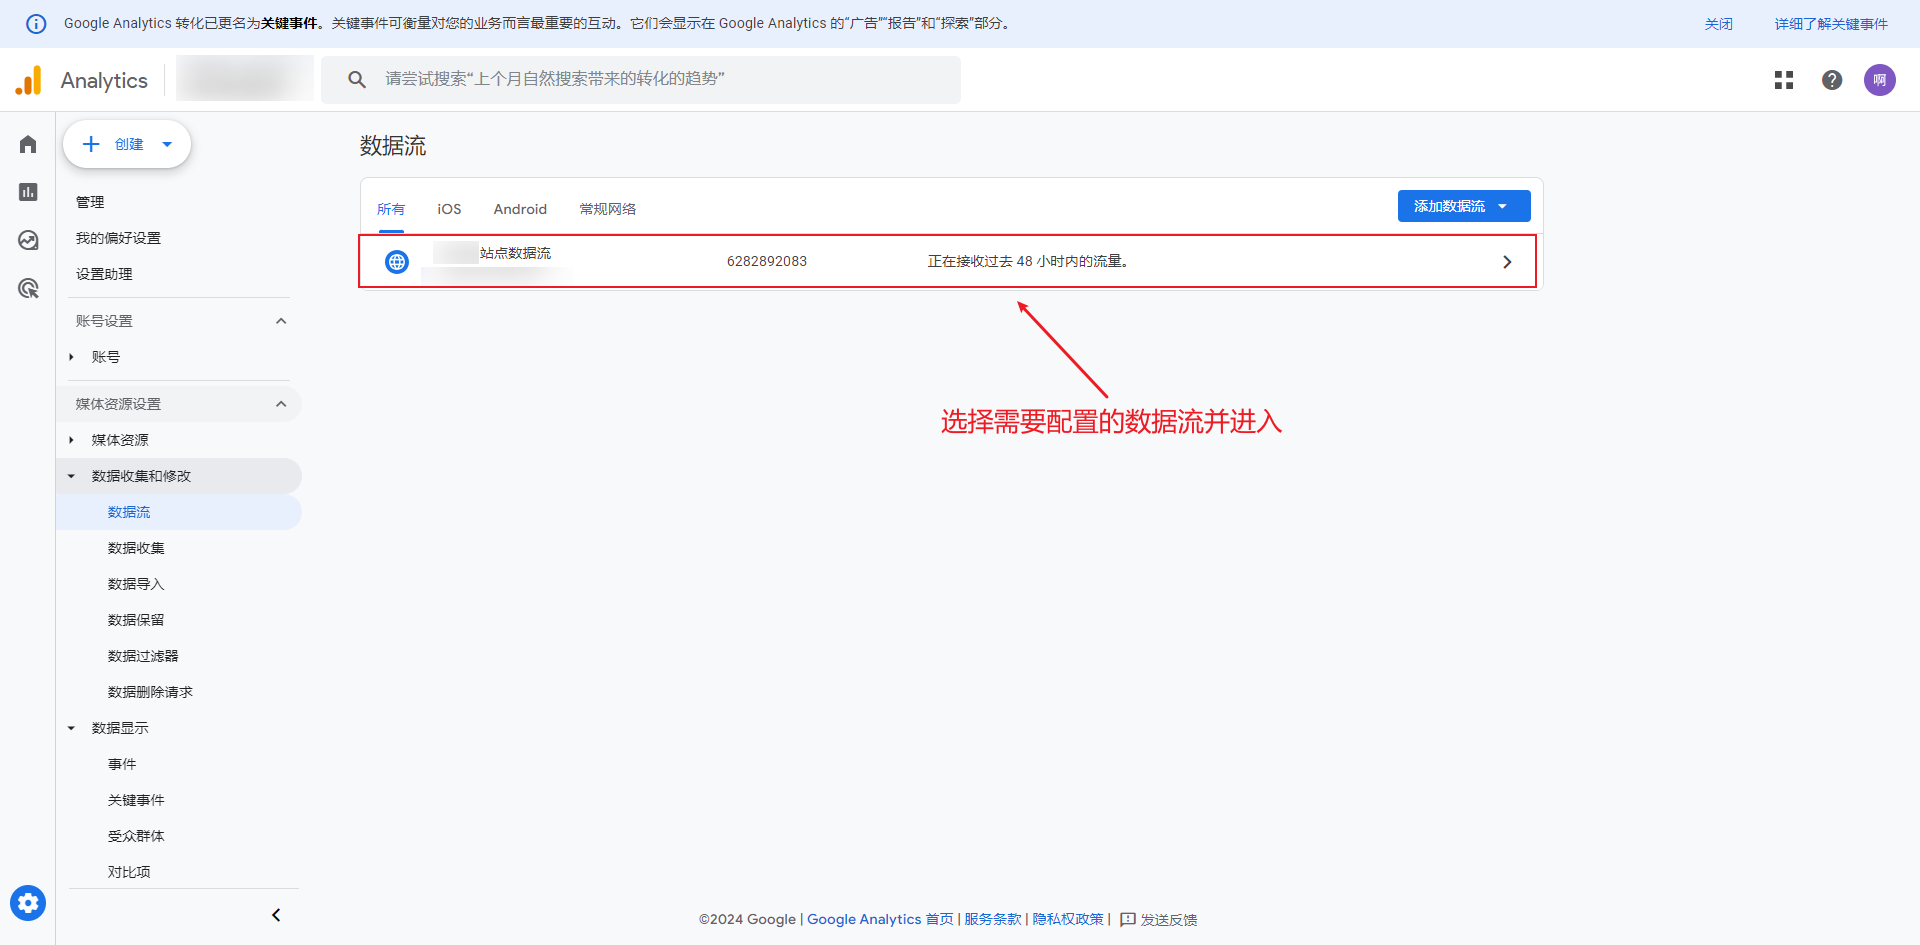Click the 关闭 link in banner
The height and width of the screenshot is (945, 1920).
[x=1718, y=24]
